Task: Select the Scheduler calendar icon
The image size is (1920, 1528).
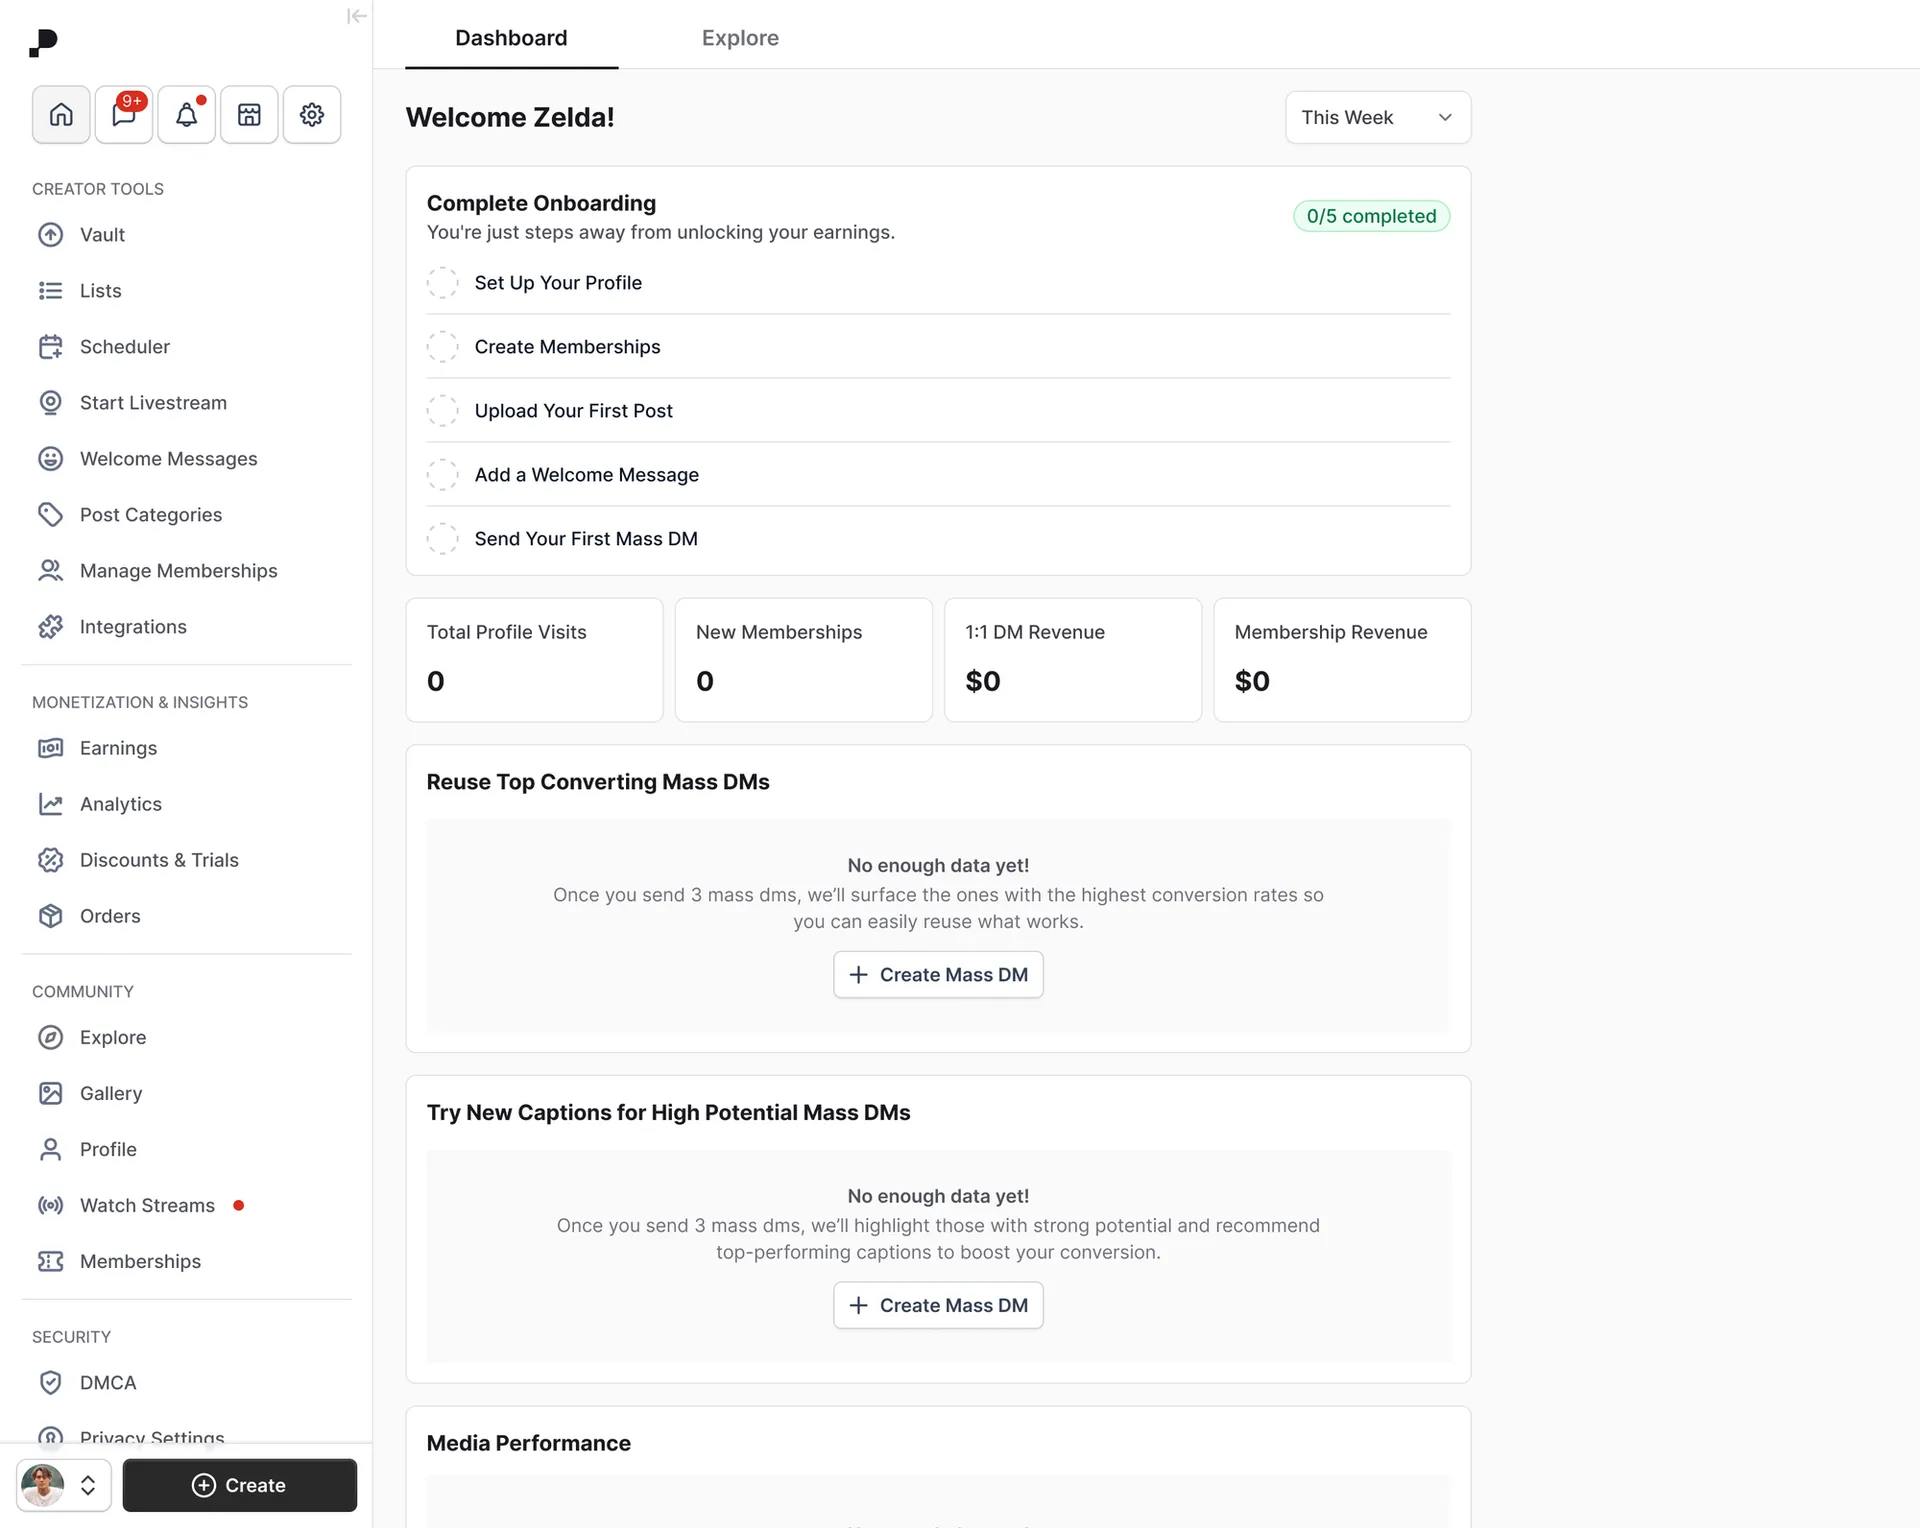Action: coord(52,346)
